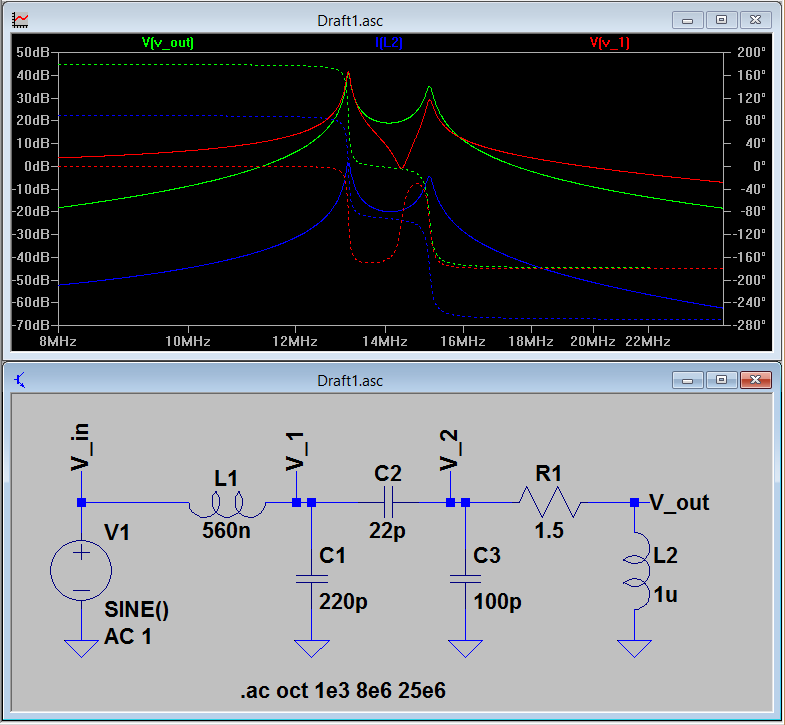Click the 1.5 resistance value
Screen dimensions: 785x725
(x=549, y=531)
